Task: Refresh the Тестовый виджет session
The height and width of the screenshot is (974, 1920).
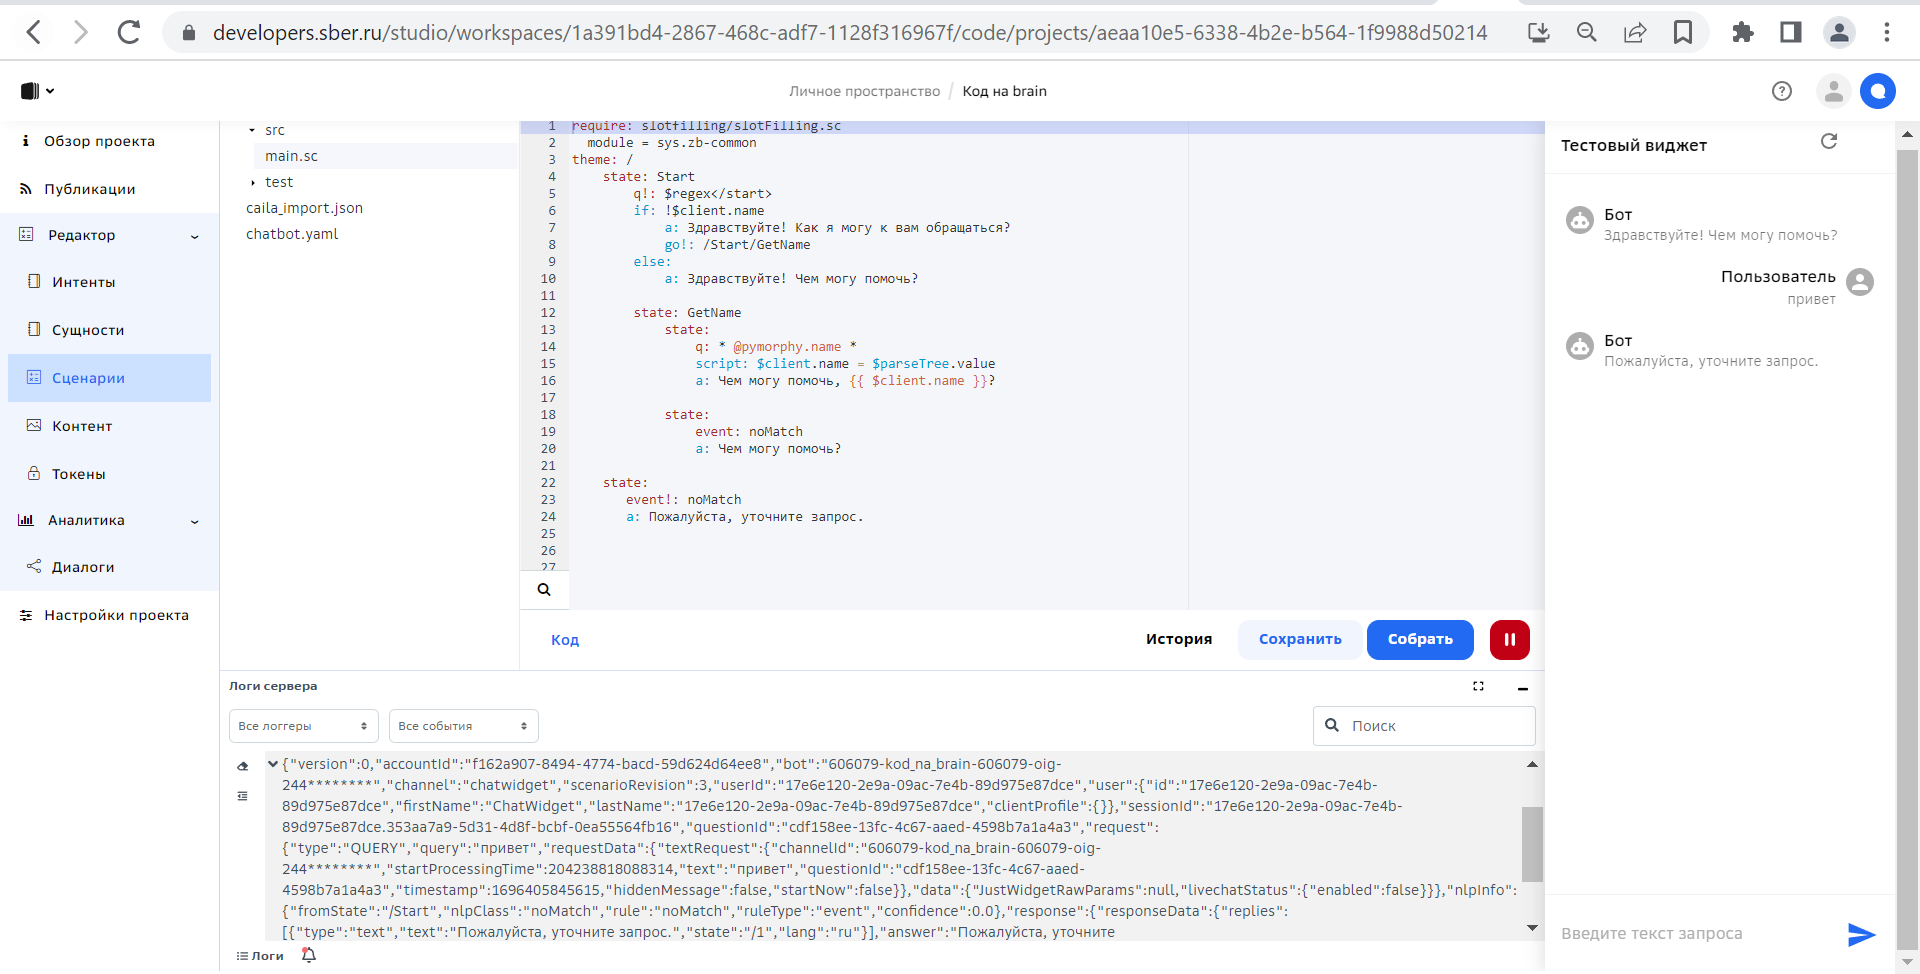Action: click(1829, 141)
